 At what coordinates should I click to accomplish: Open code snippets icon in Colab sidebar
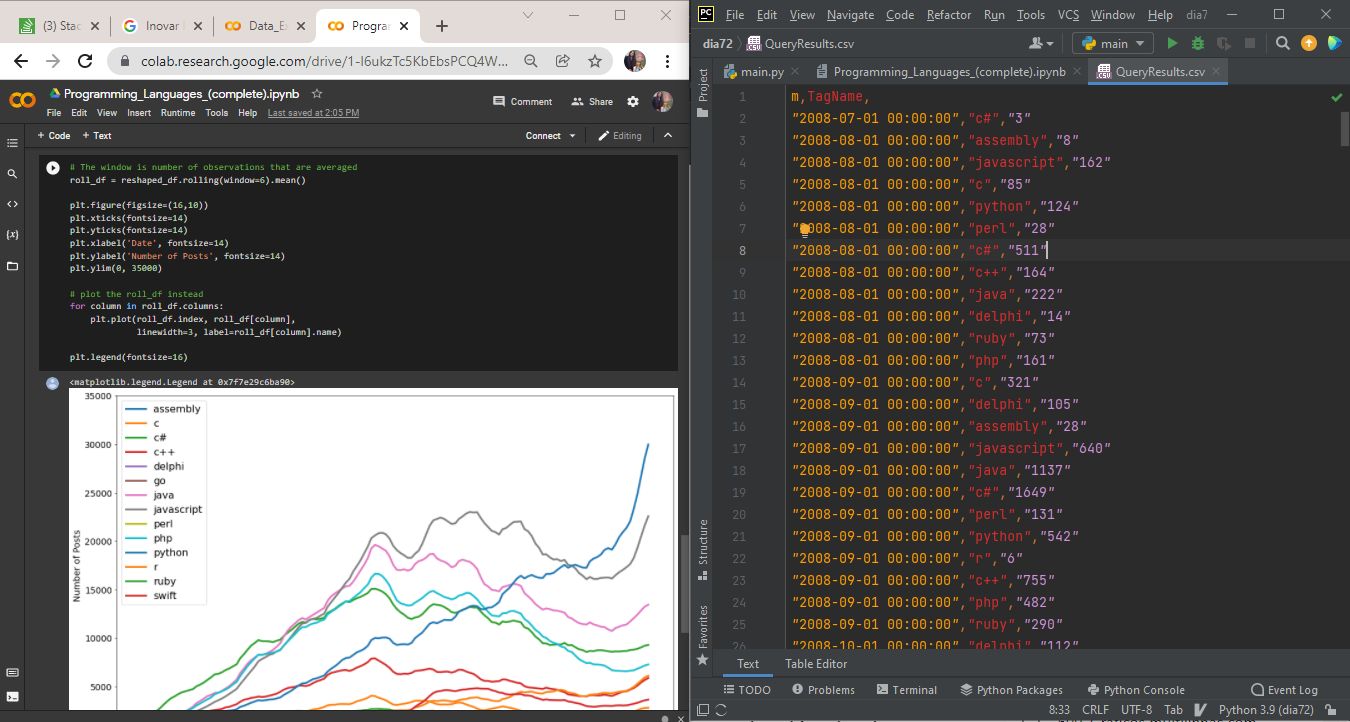tap(13, 204)
